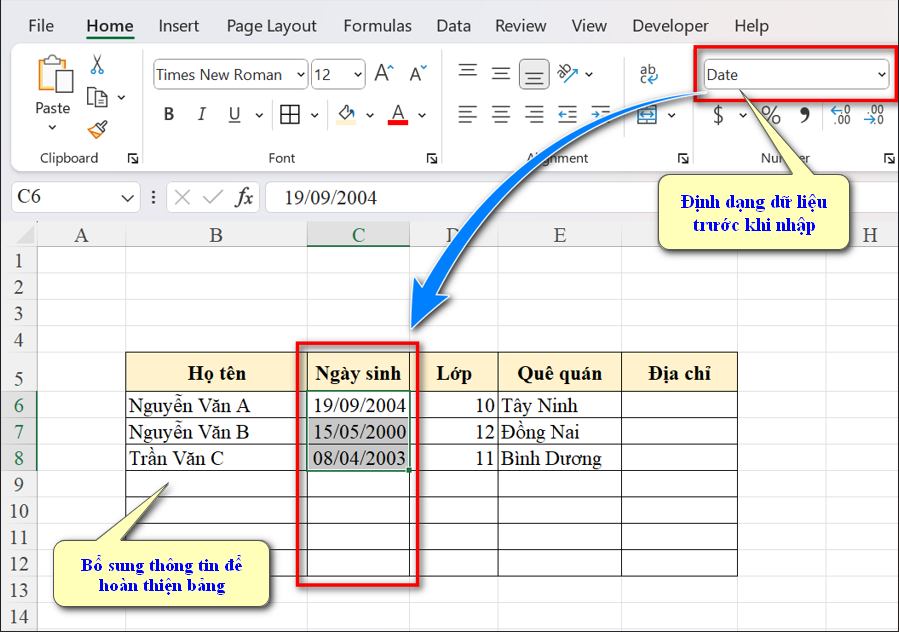Open the Date number format dropdown
Screen dimensions: 899x632
tap(881, 75)
